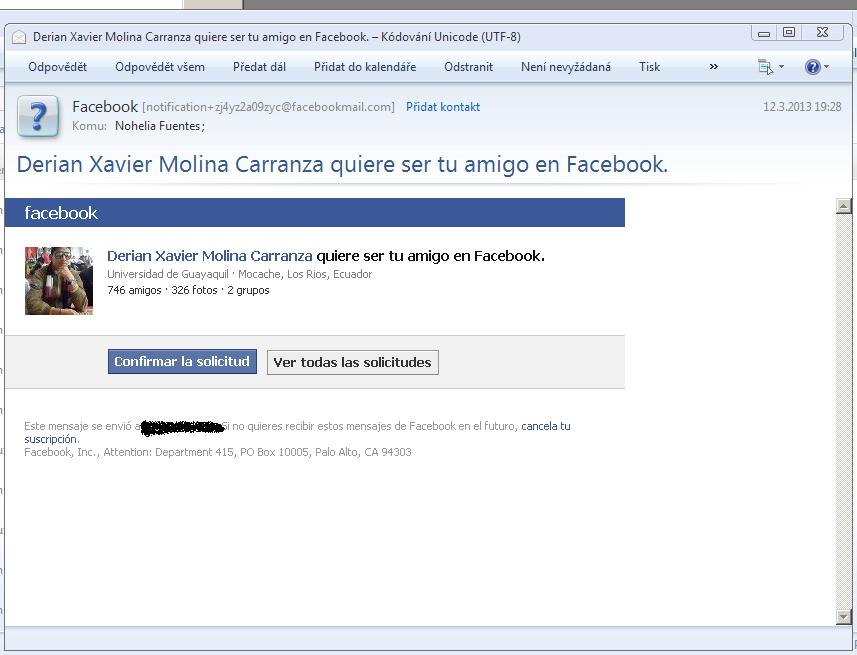The width and height of the screenshot is (857, 655).
Task: Maximize the email message window
Action: 789,33
